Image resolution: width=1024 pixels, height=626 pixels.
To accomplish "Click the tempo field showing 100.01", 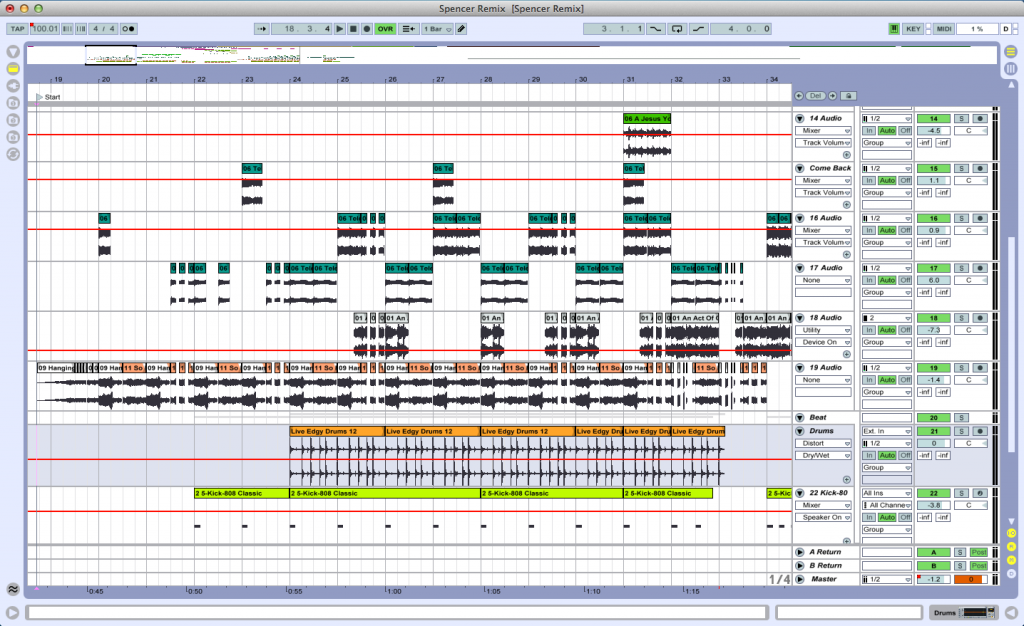I will [44, 29].
